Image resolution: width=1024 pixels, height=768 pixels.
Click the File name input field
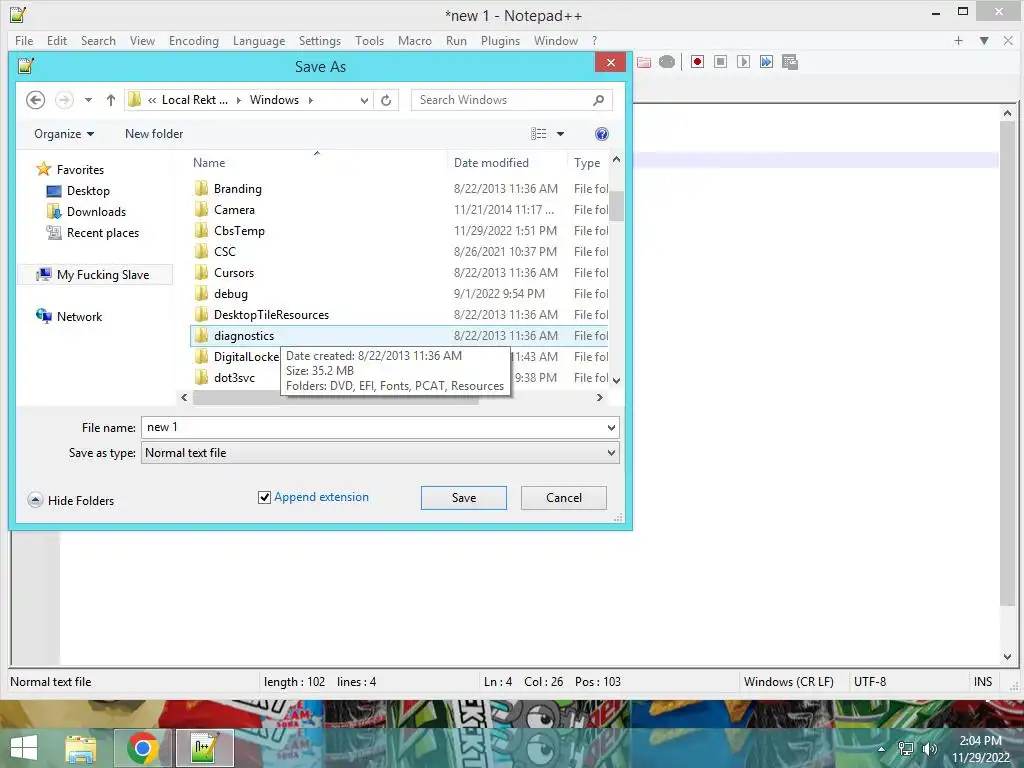coord(374,428)
